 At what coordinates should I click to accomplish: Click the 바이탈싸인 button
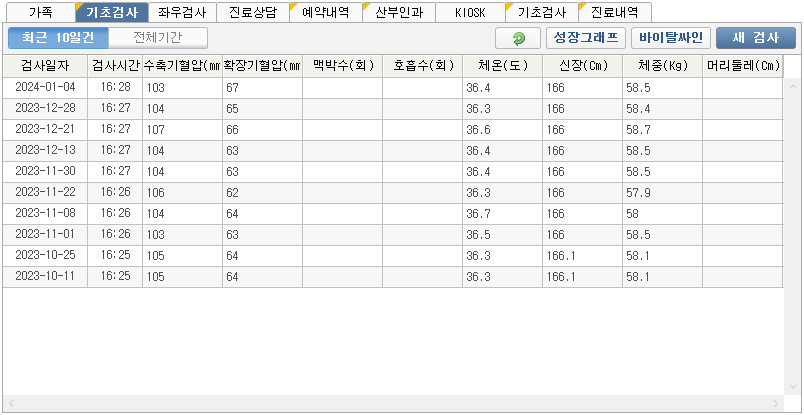tap(670, 38)
